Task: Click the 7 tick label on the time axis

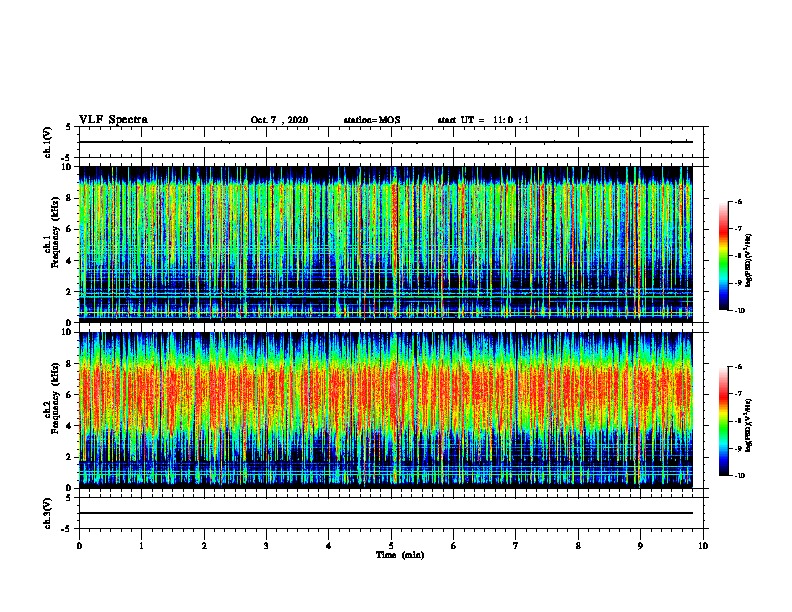Action: (x=516, y=546)
